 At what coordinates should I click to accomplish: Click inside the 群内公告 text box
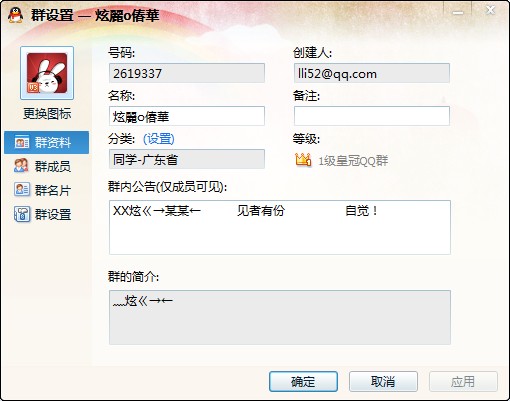(280, 227)
